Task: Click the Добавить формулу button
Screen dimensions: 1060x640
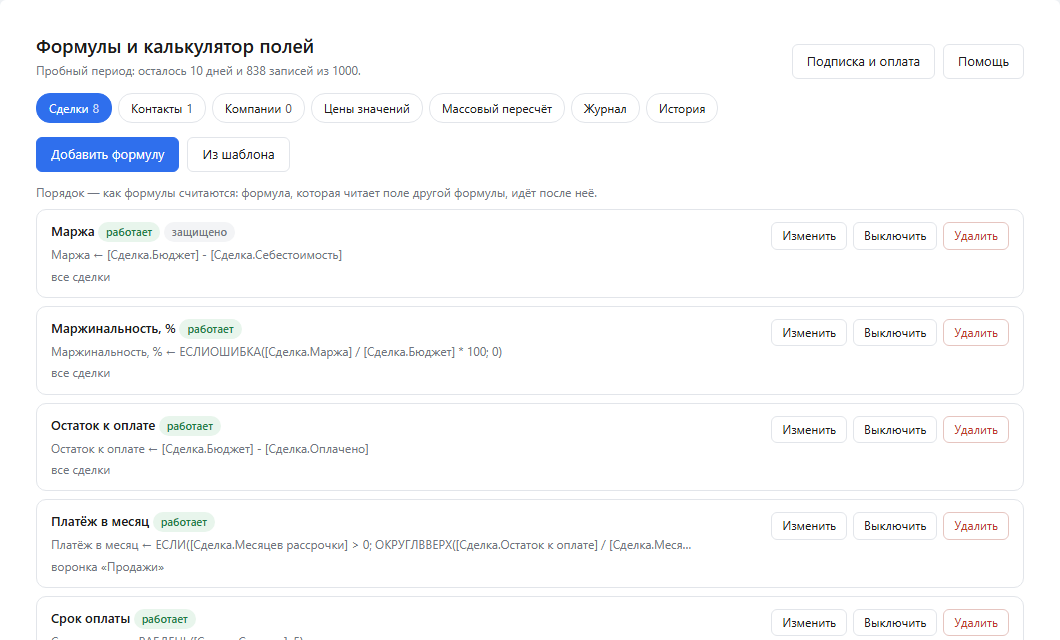Action: click(x=107, y=155)
